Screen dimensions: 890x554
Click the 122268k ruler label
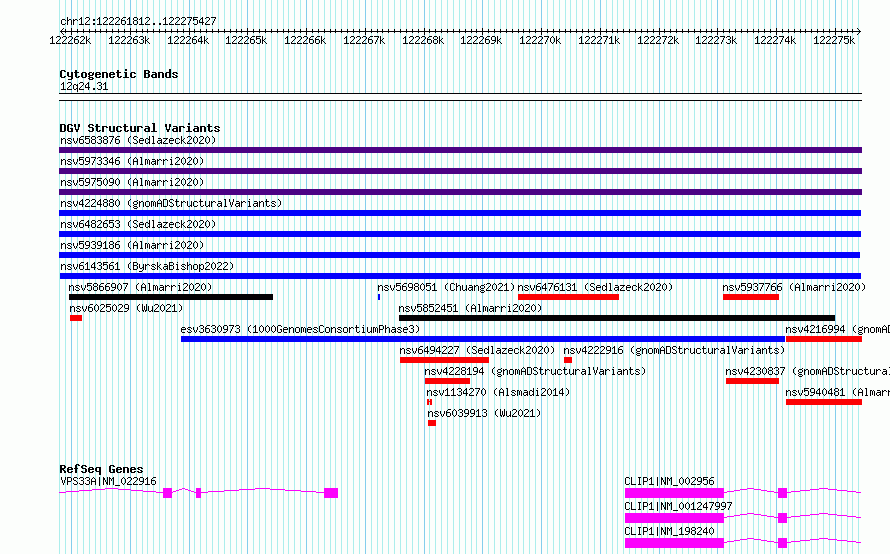(423, 40)
